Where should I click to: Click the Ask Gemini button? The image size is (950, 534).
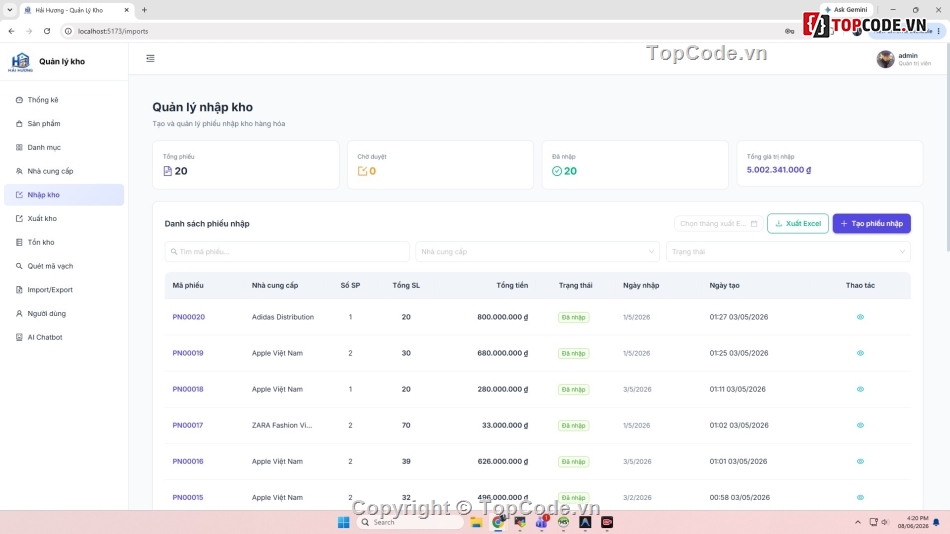[x=846, y=10]
